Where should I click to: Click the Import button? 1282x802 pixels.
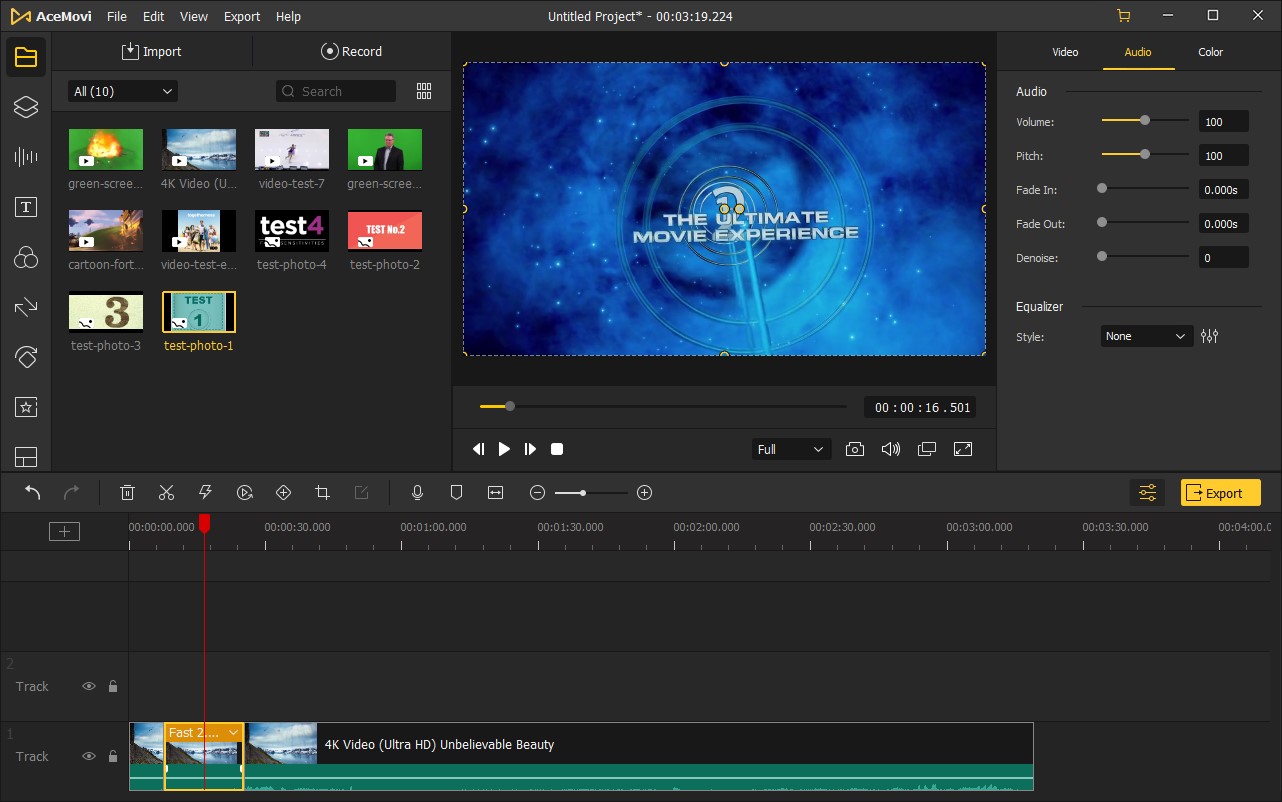tap(152, 52)
